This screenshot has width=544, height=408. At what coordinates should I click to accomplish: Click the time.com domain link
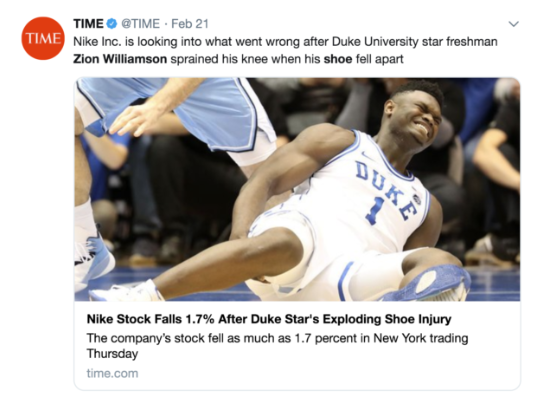click(x=112, y=373)
